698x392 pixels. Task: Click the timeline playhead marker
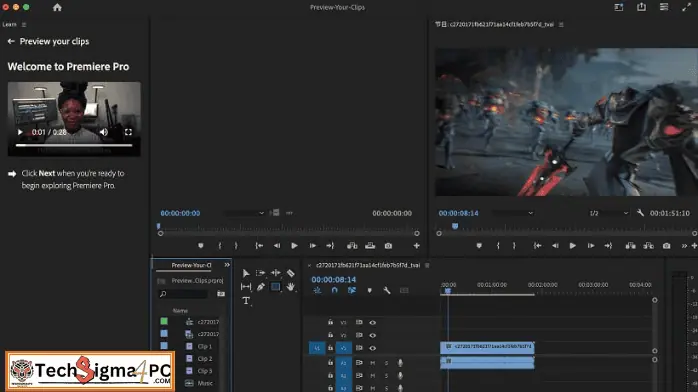448,291
